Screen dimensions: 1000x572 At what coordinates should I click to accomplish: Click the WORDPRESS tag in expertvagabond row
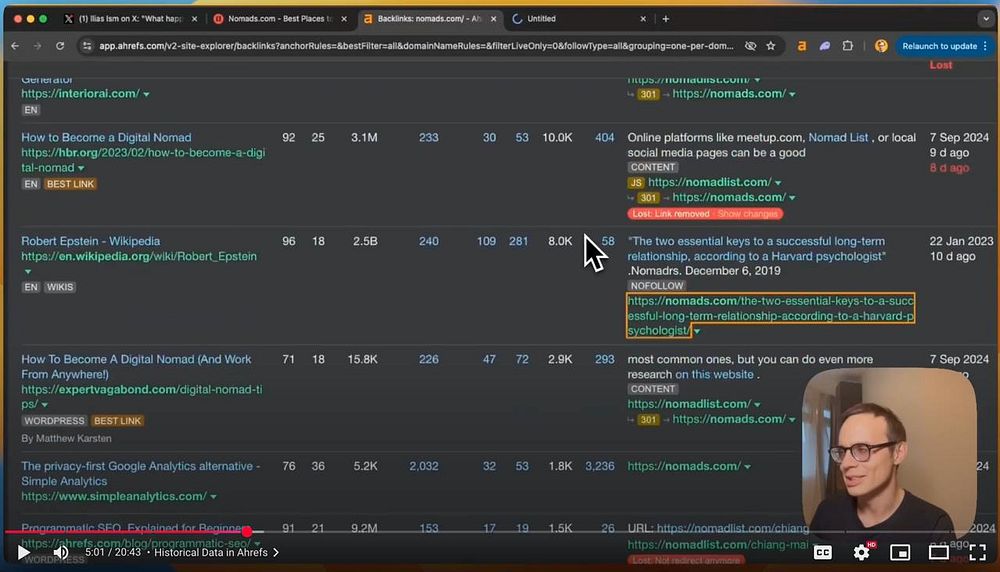[54, 421]
